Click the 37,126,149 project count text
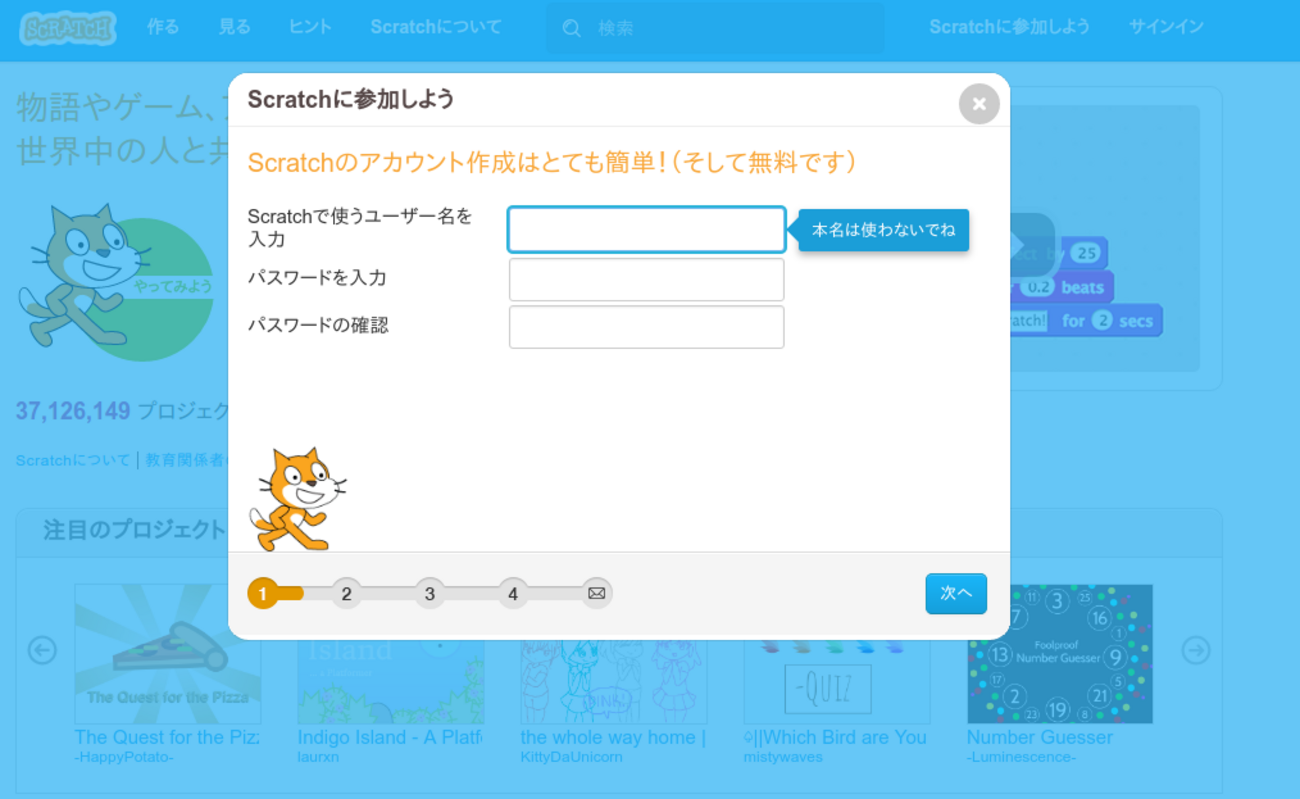 pyautogui.click(x=73, y=410)
